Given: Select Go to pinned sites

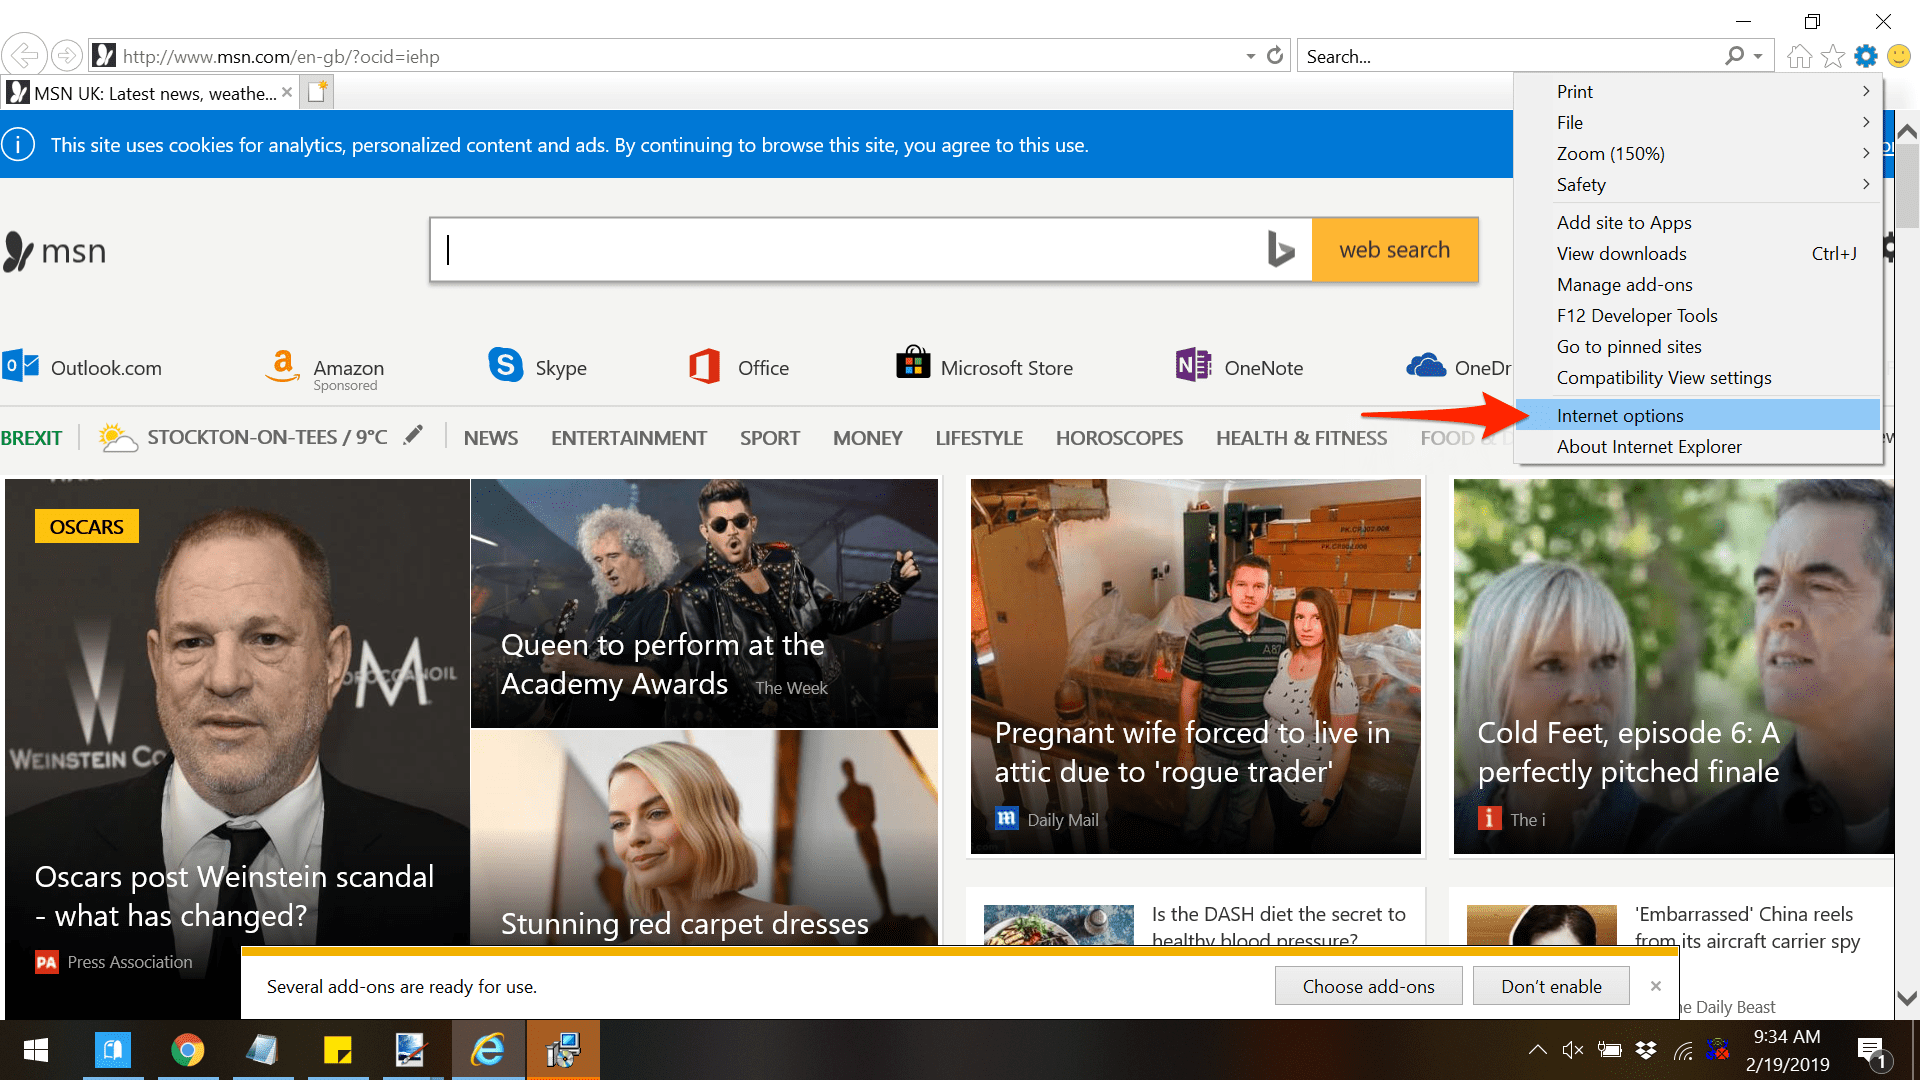Looking at the screenshot, I should (1698, 346).
